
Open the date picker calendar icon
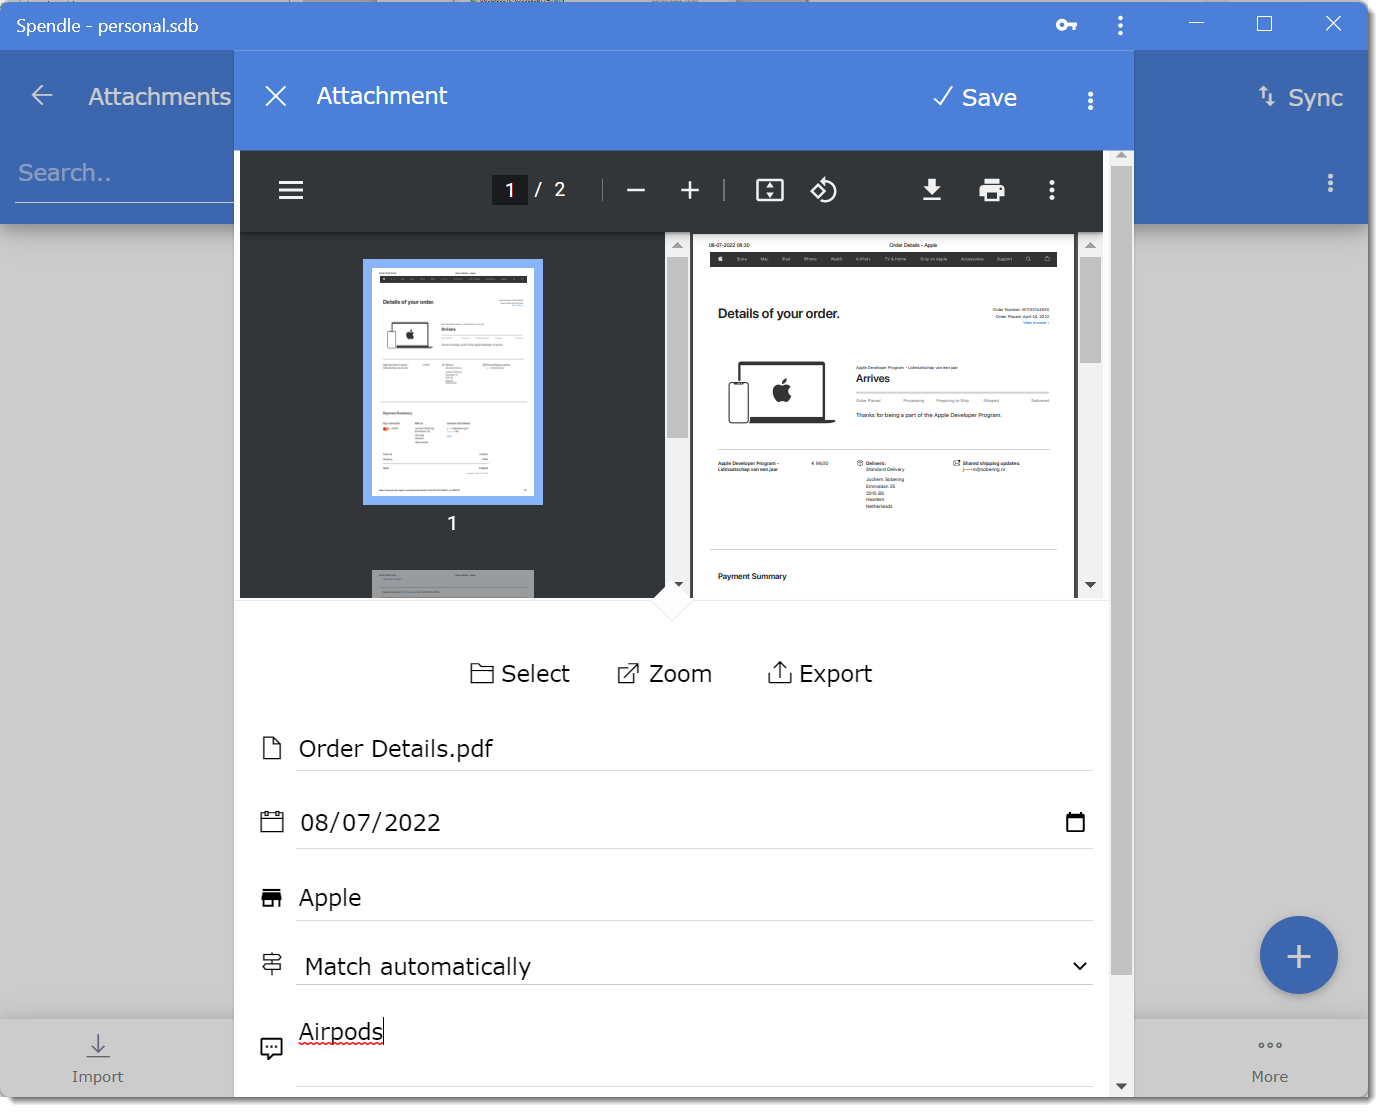1076,822
